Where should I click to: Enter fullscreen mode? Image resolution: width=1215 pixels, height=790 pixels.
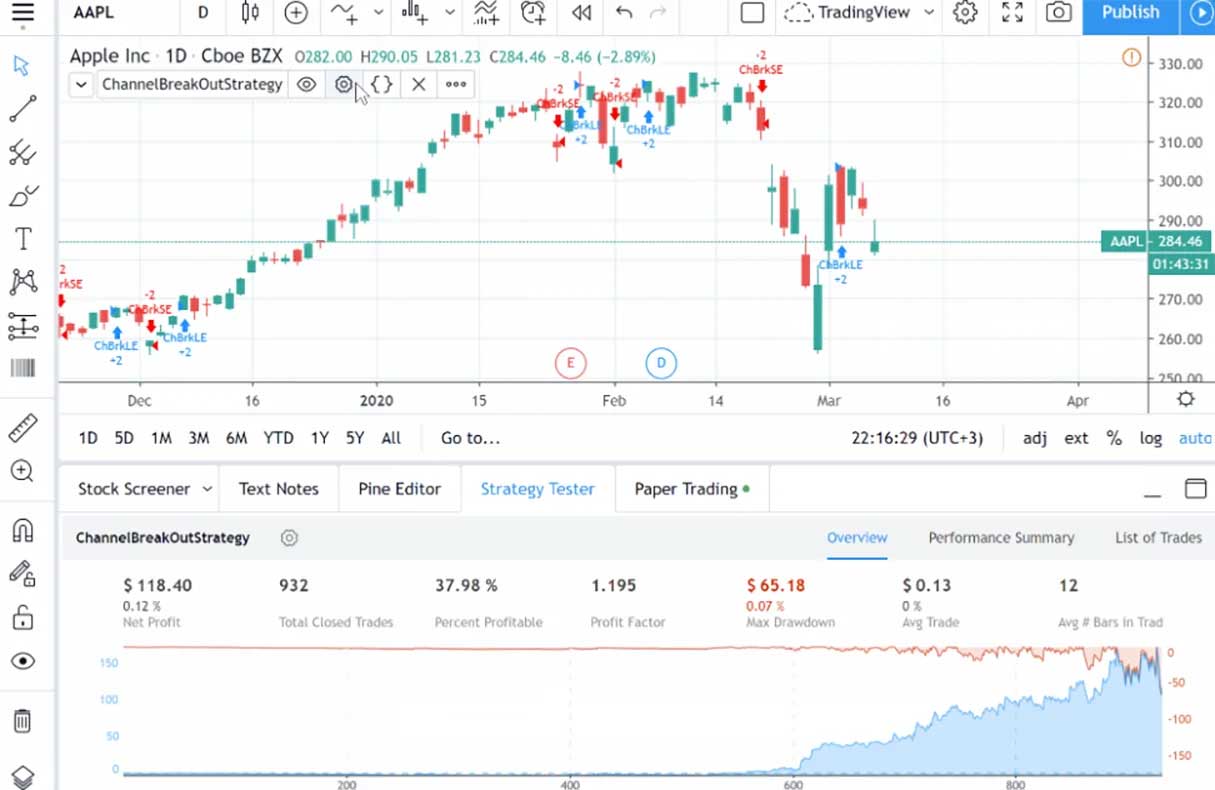pos(1012,13)
